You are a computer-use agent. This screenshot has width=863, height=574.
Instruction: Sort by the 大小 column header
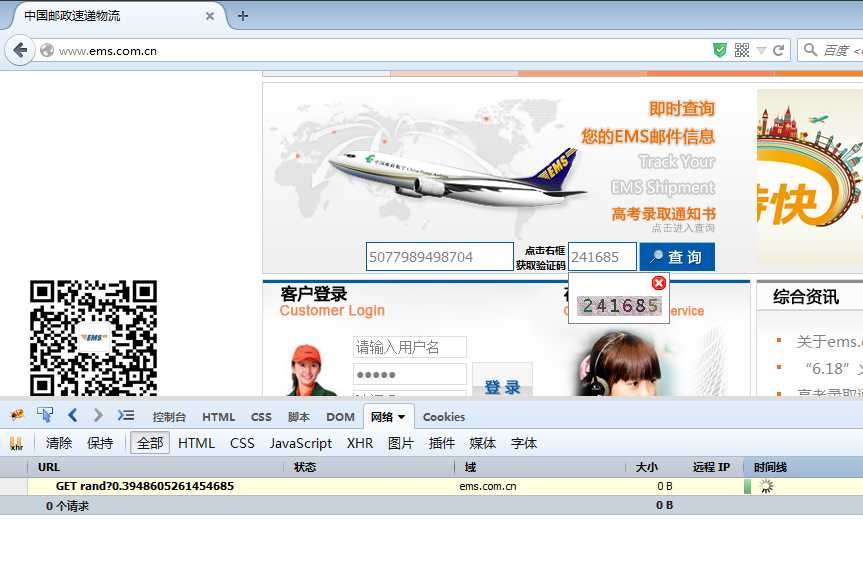pos(652,467)
